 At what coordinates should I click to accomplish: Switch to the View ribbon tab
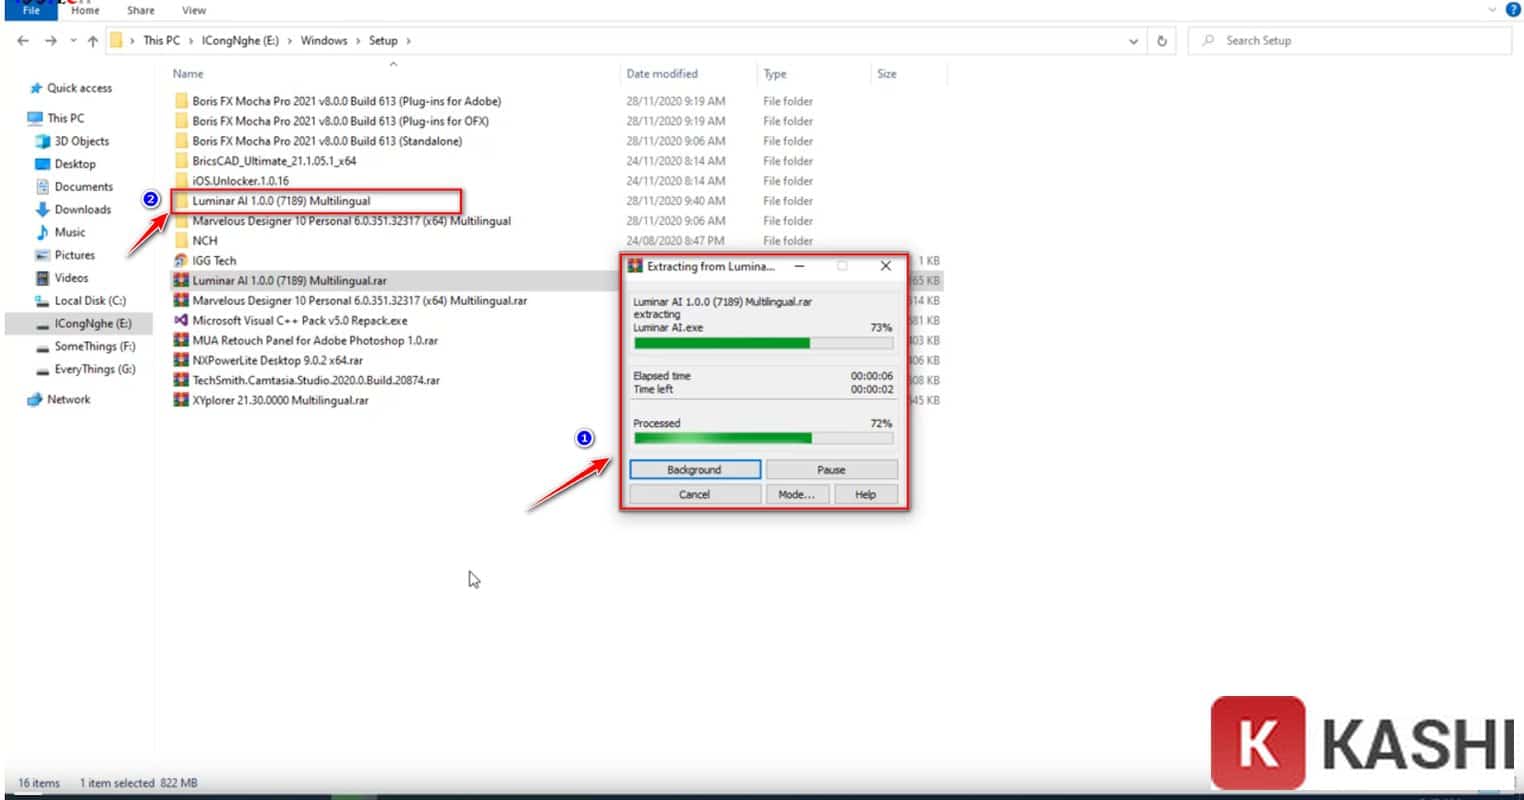(193, 10)
